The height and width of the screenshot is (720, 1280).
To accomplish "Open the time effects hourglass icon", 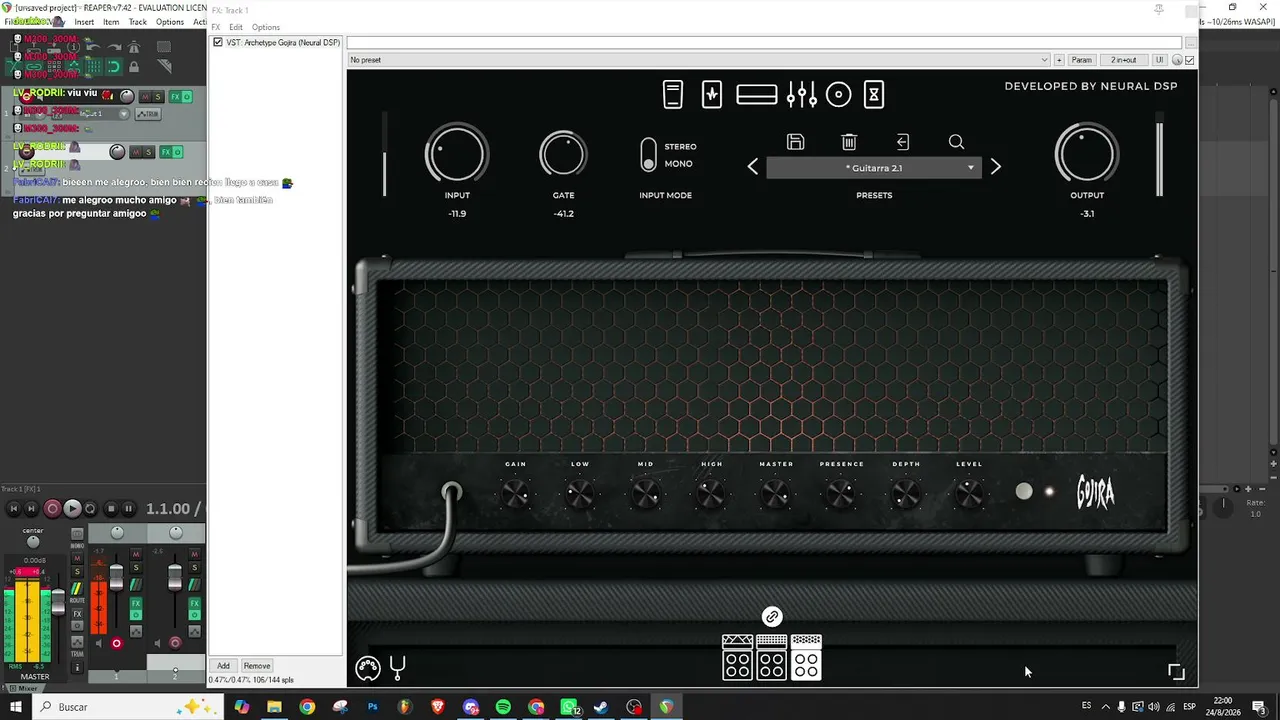I will (874, 94).
